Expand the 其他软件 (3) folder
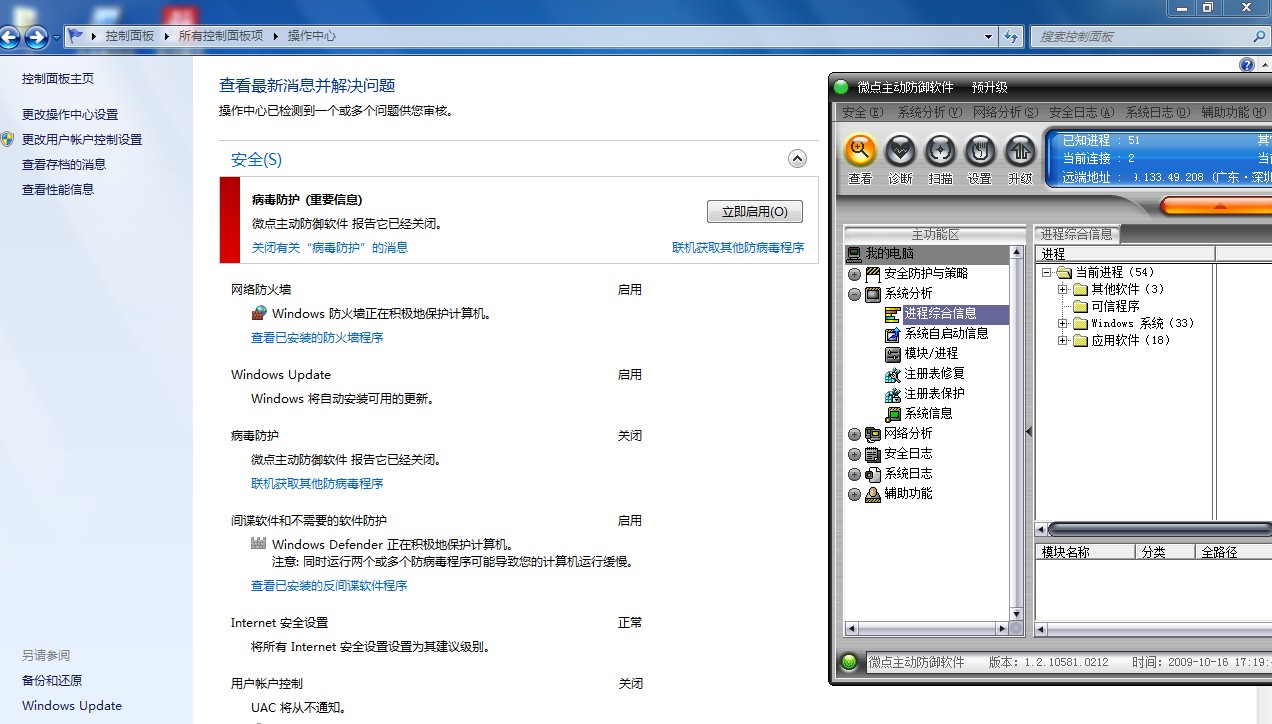The image size is (1272, 724). (x=1063, y=290)
